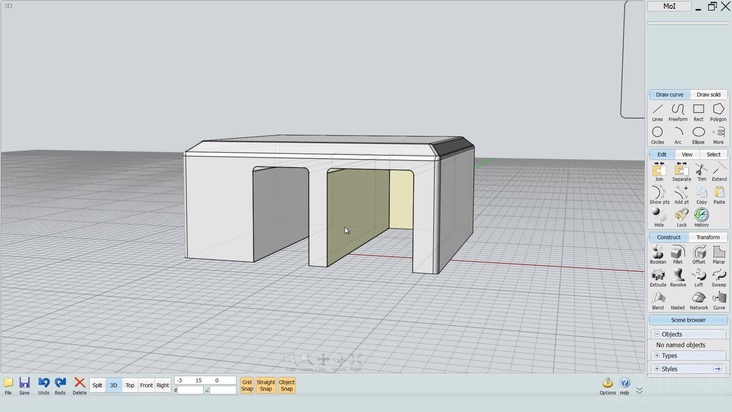
Task: Delete the selected object
Action: (x=79, y=386)
